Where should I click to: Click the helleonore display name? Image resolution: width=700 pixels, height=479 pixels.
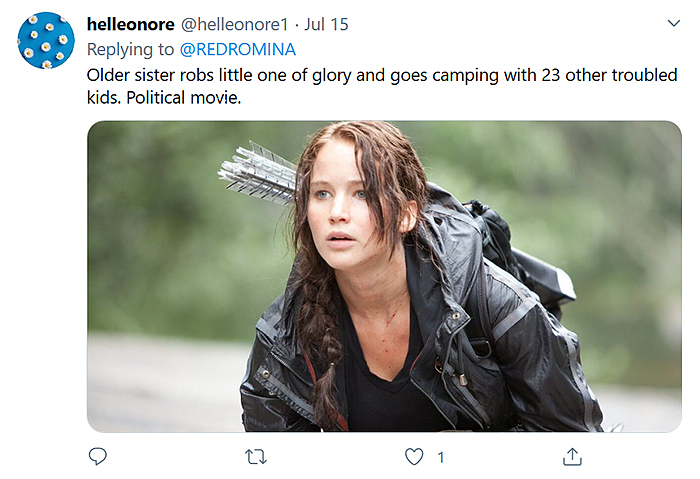tap(131, 24)
